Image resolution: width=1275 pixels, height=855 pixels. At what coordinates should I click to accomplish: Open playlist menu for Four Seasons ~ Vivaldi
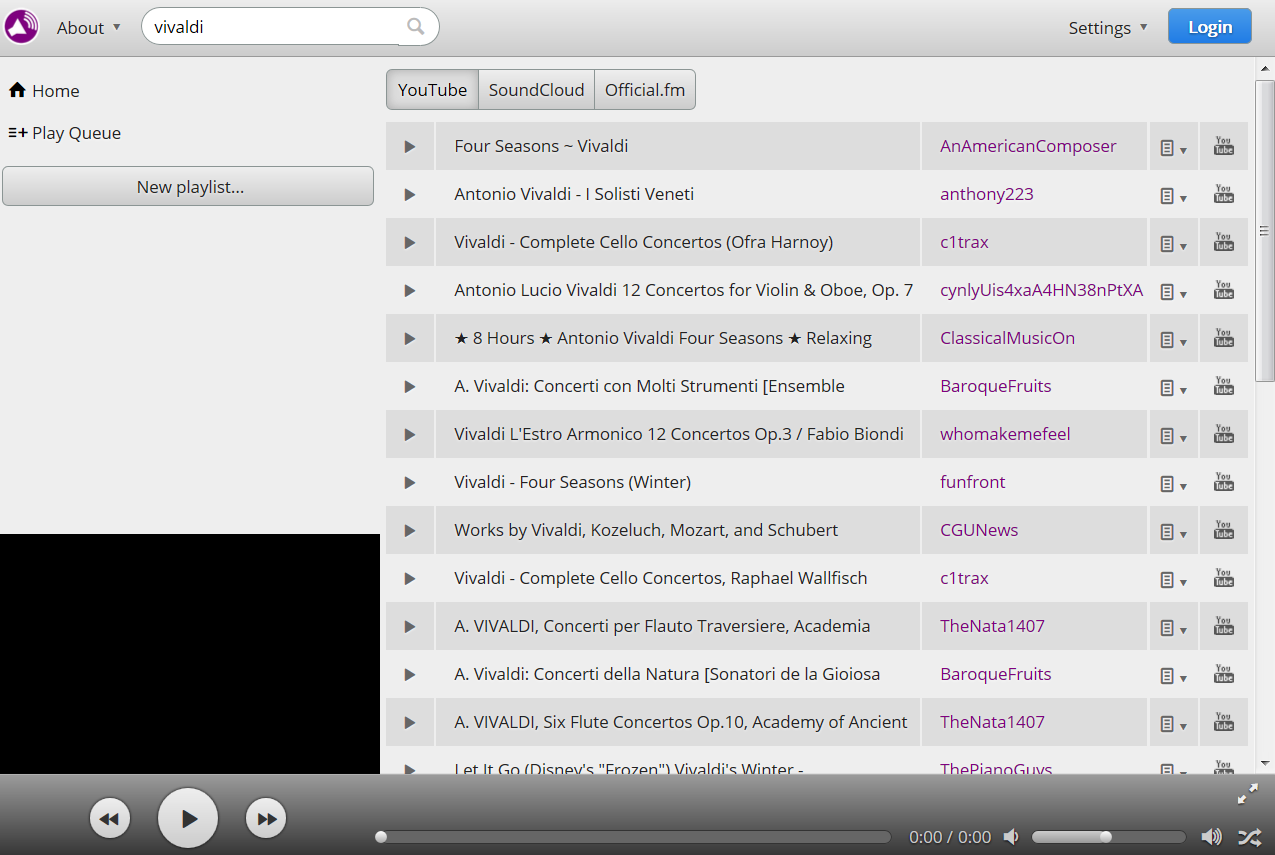coord(1173,147)
